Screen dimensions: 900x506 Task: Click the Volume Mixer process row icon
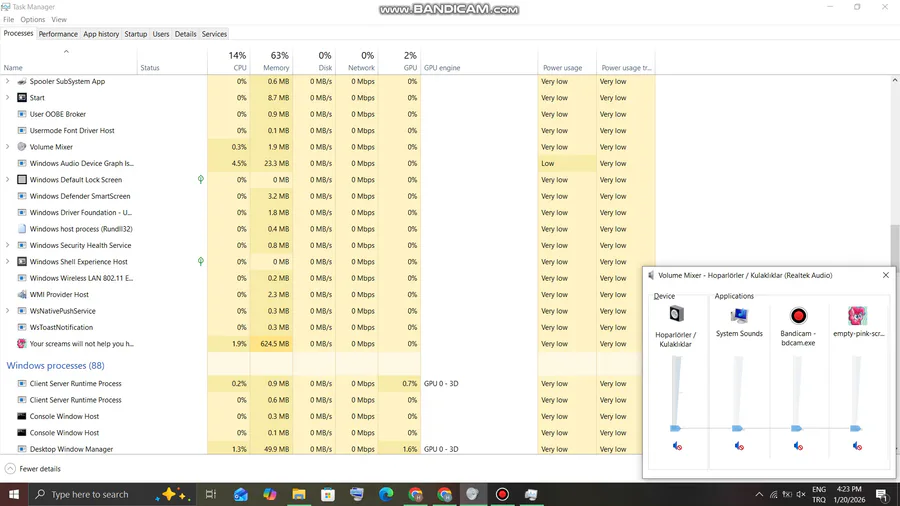[x=22, y=147]
